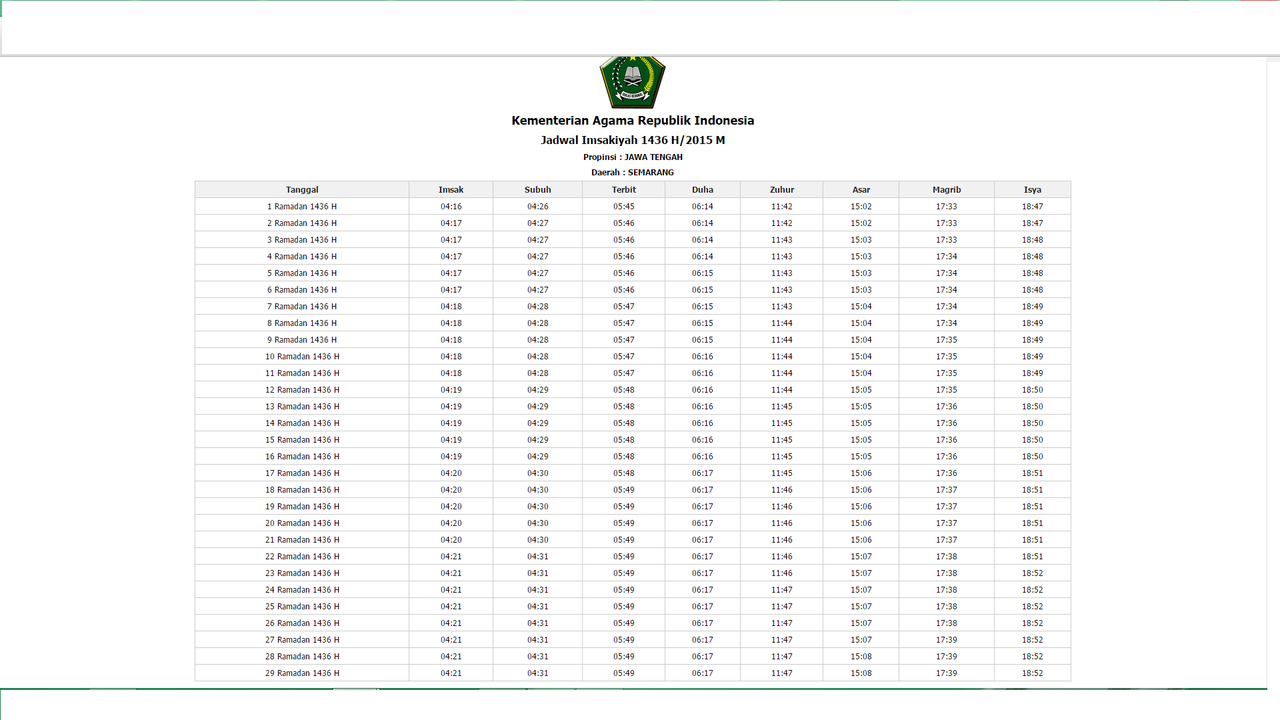Select the Magrib column header
Screen dimensions: 1280x720
click(947, 190)
